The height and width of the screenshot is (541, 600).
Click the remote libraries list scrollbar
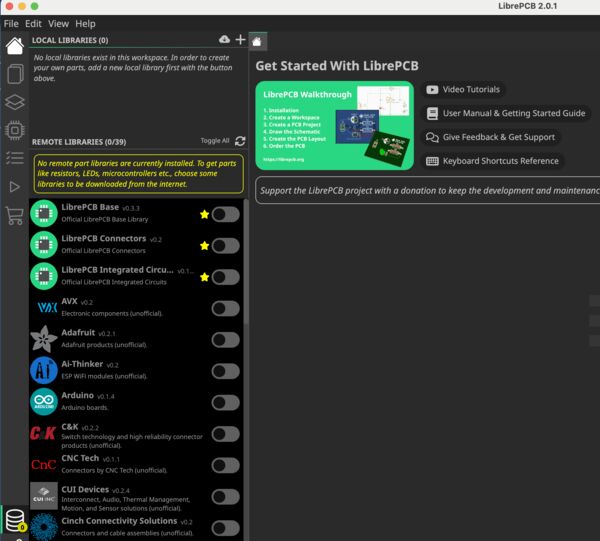(x=246, y=262)
